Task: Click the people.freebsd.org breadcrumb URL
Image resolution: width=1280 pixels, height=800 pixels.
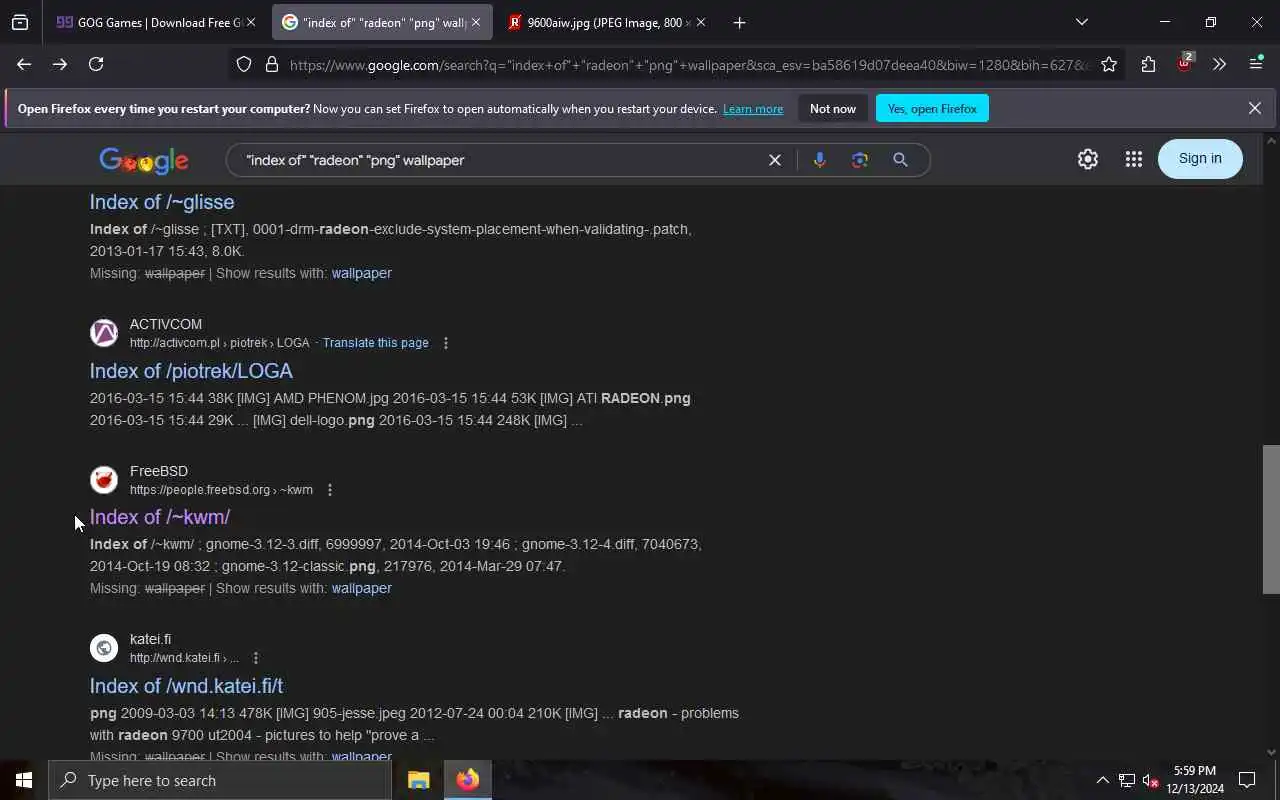Action: [221, 490]
